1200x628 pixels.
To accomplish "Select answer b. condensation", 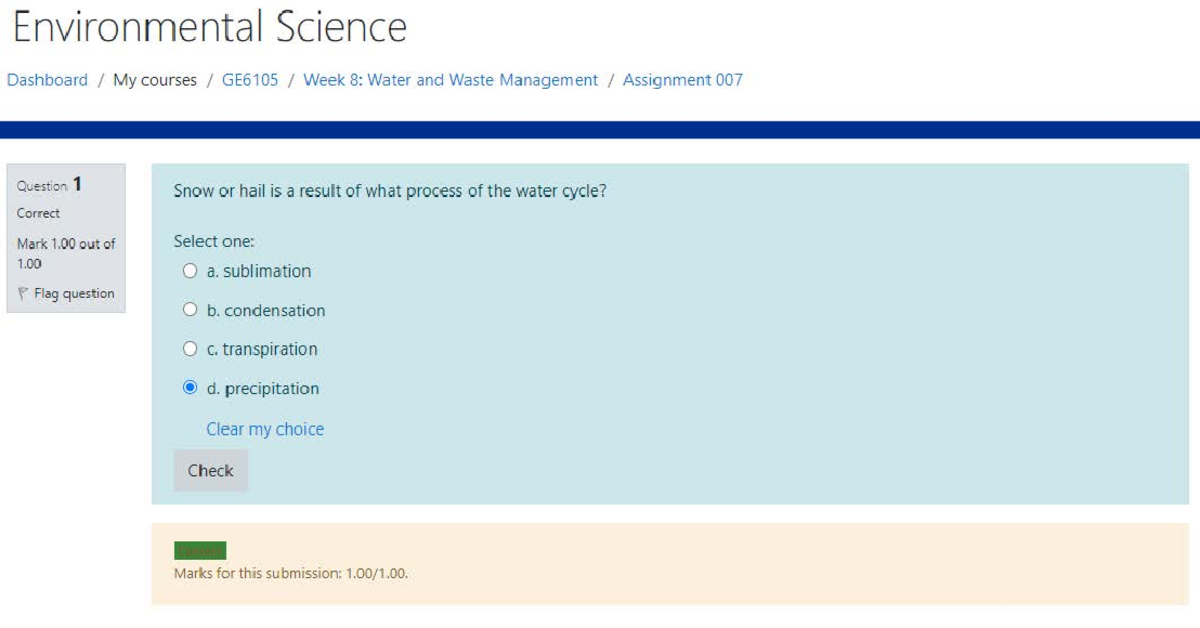I will coord(190,310).
